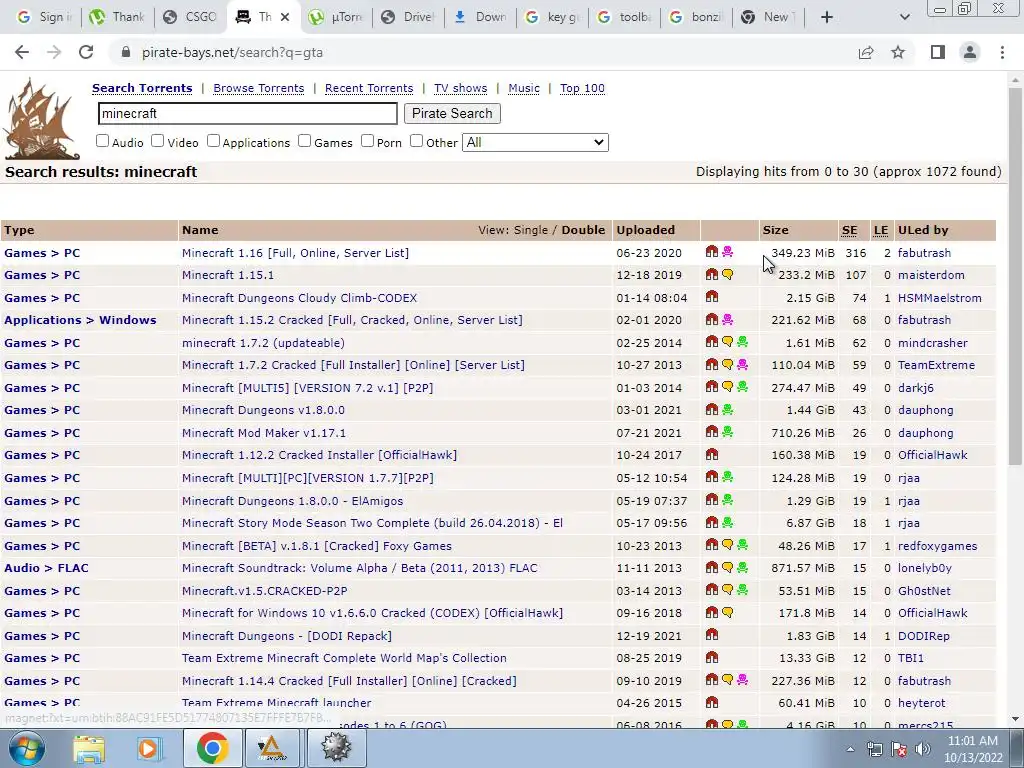Open the side panel icon in Chrome toolbar
The width and height of the screenshot is (1024, 768).
click(x=938, y=52)
